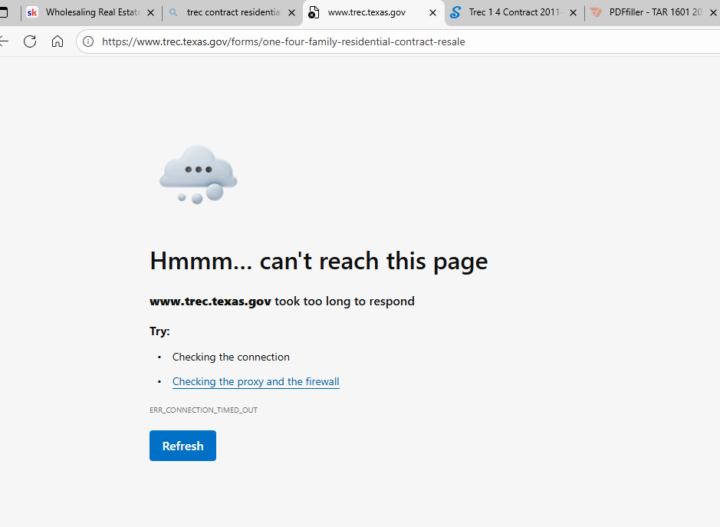Close the Trec 1 4 Contract tab
720x527 pixels.
click(574, 13)
